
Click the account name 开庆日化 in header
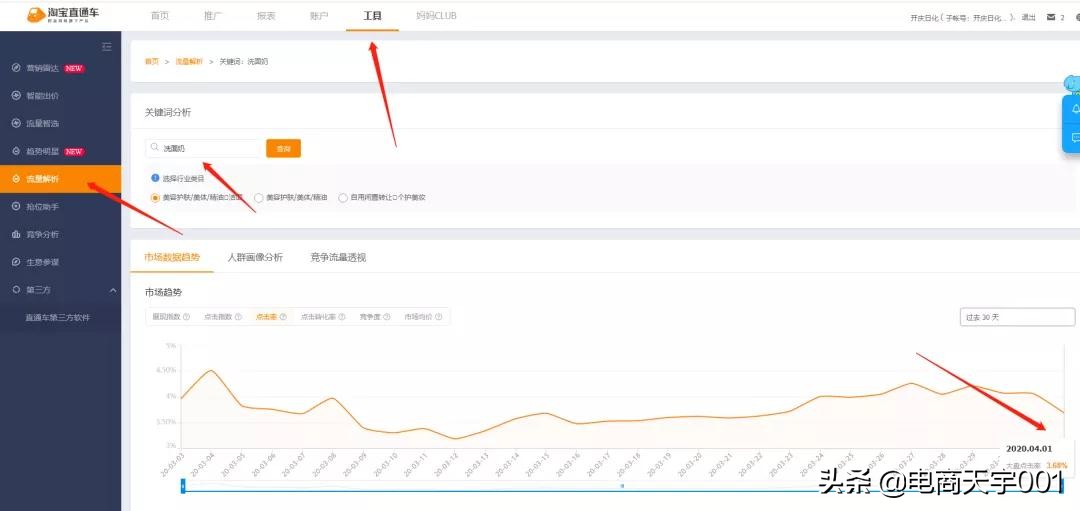[x=924, y=18]
